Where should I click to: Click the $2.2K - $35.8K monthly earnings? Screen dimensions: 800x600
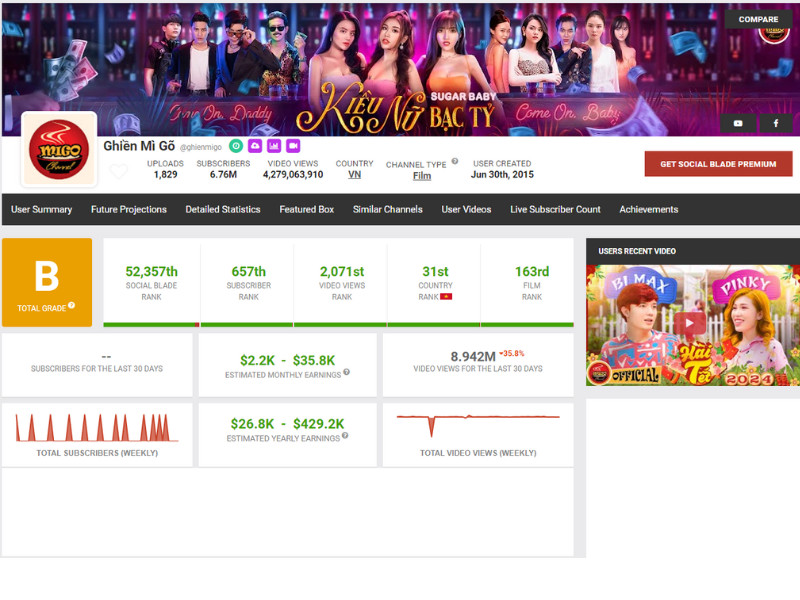288,360
